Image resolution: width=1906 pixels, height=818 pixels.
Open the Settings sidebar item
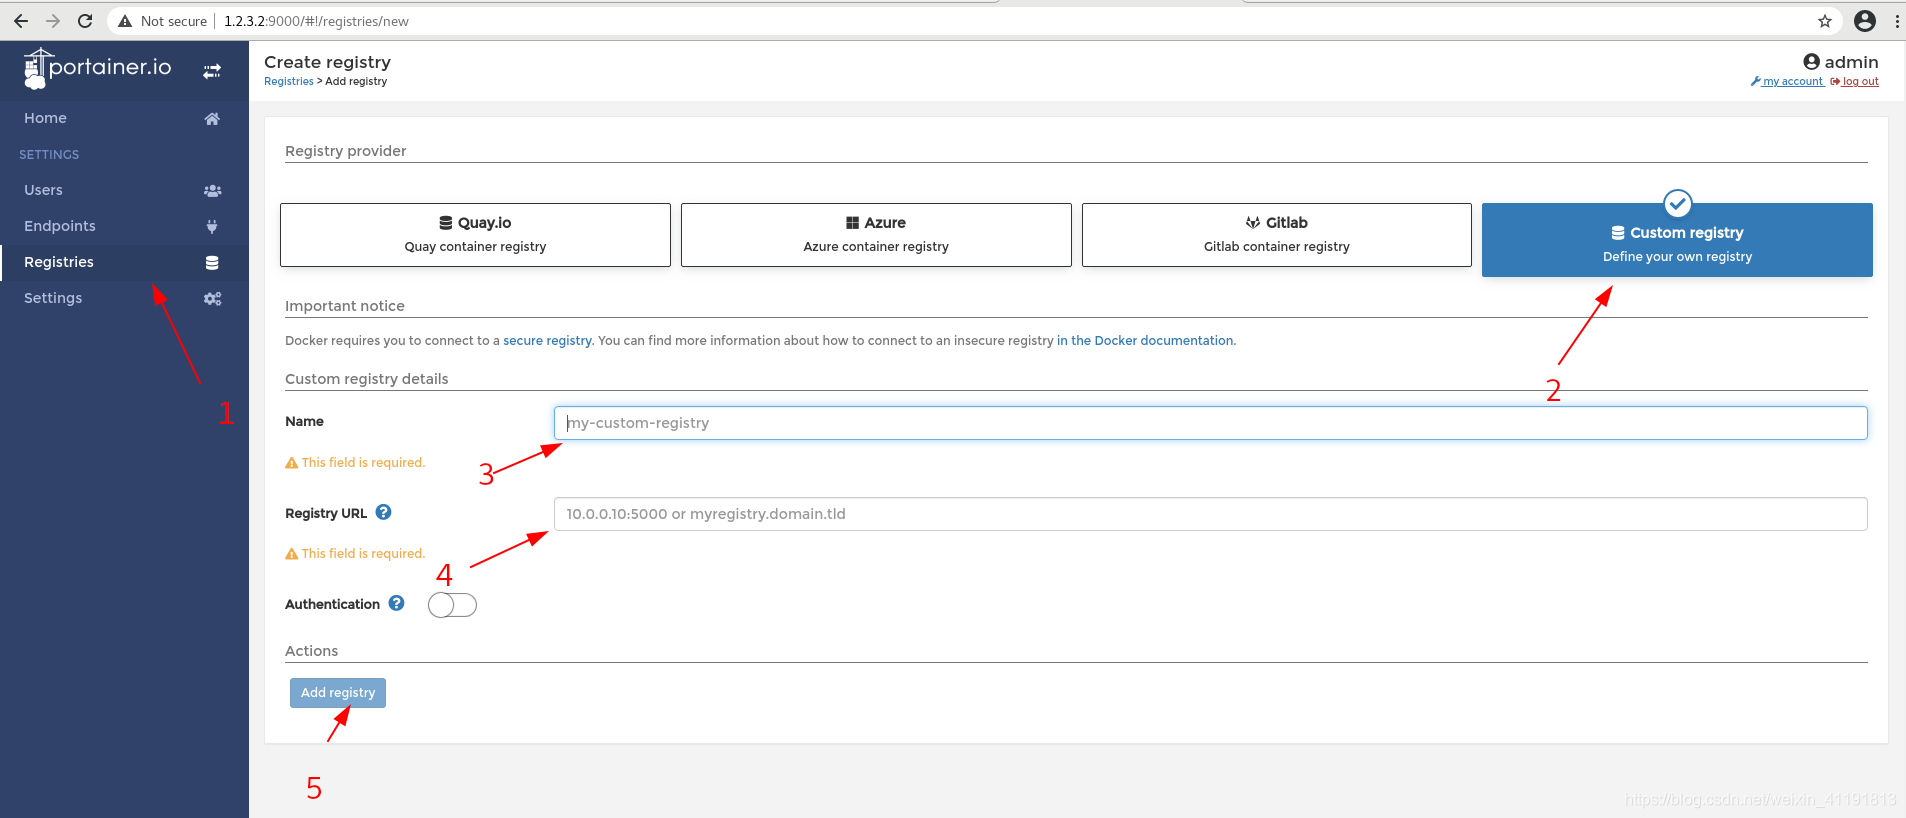pyautogui.click(x=124, y=298)
